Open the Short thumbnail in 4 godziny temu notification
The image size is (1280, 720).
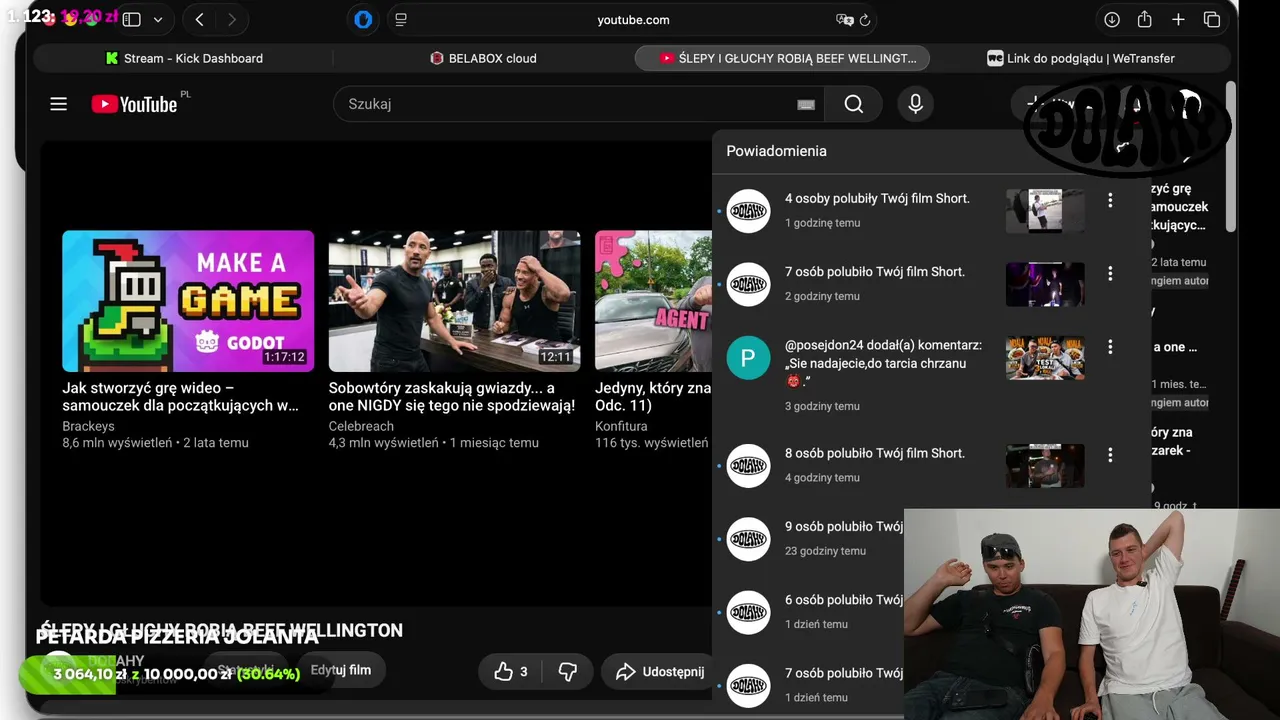point(1045,466)
